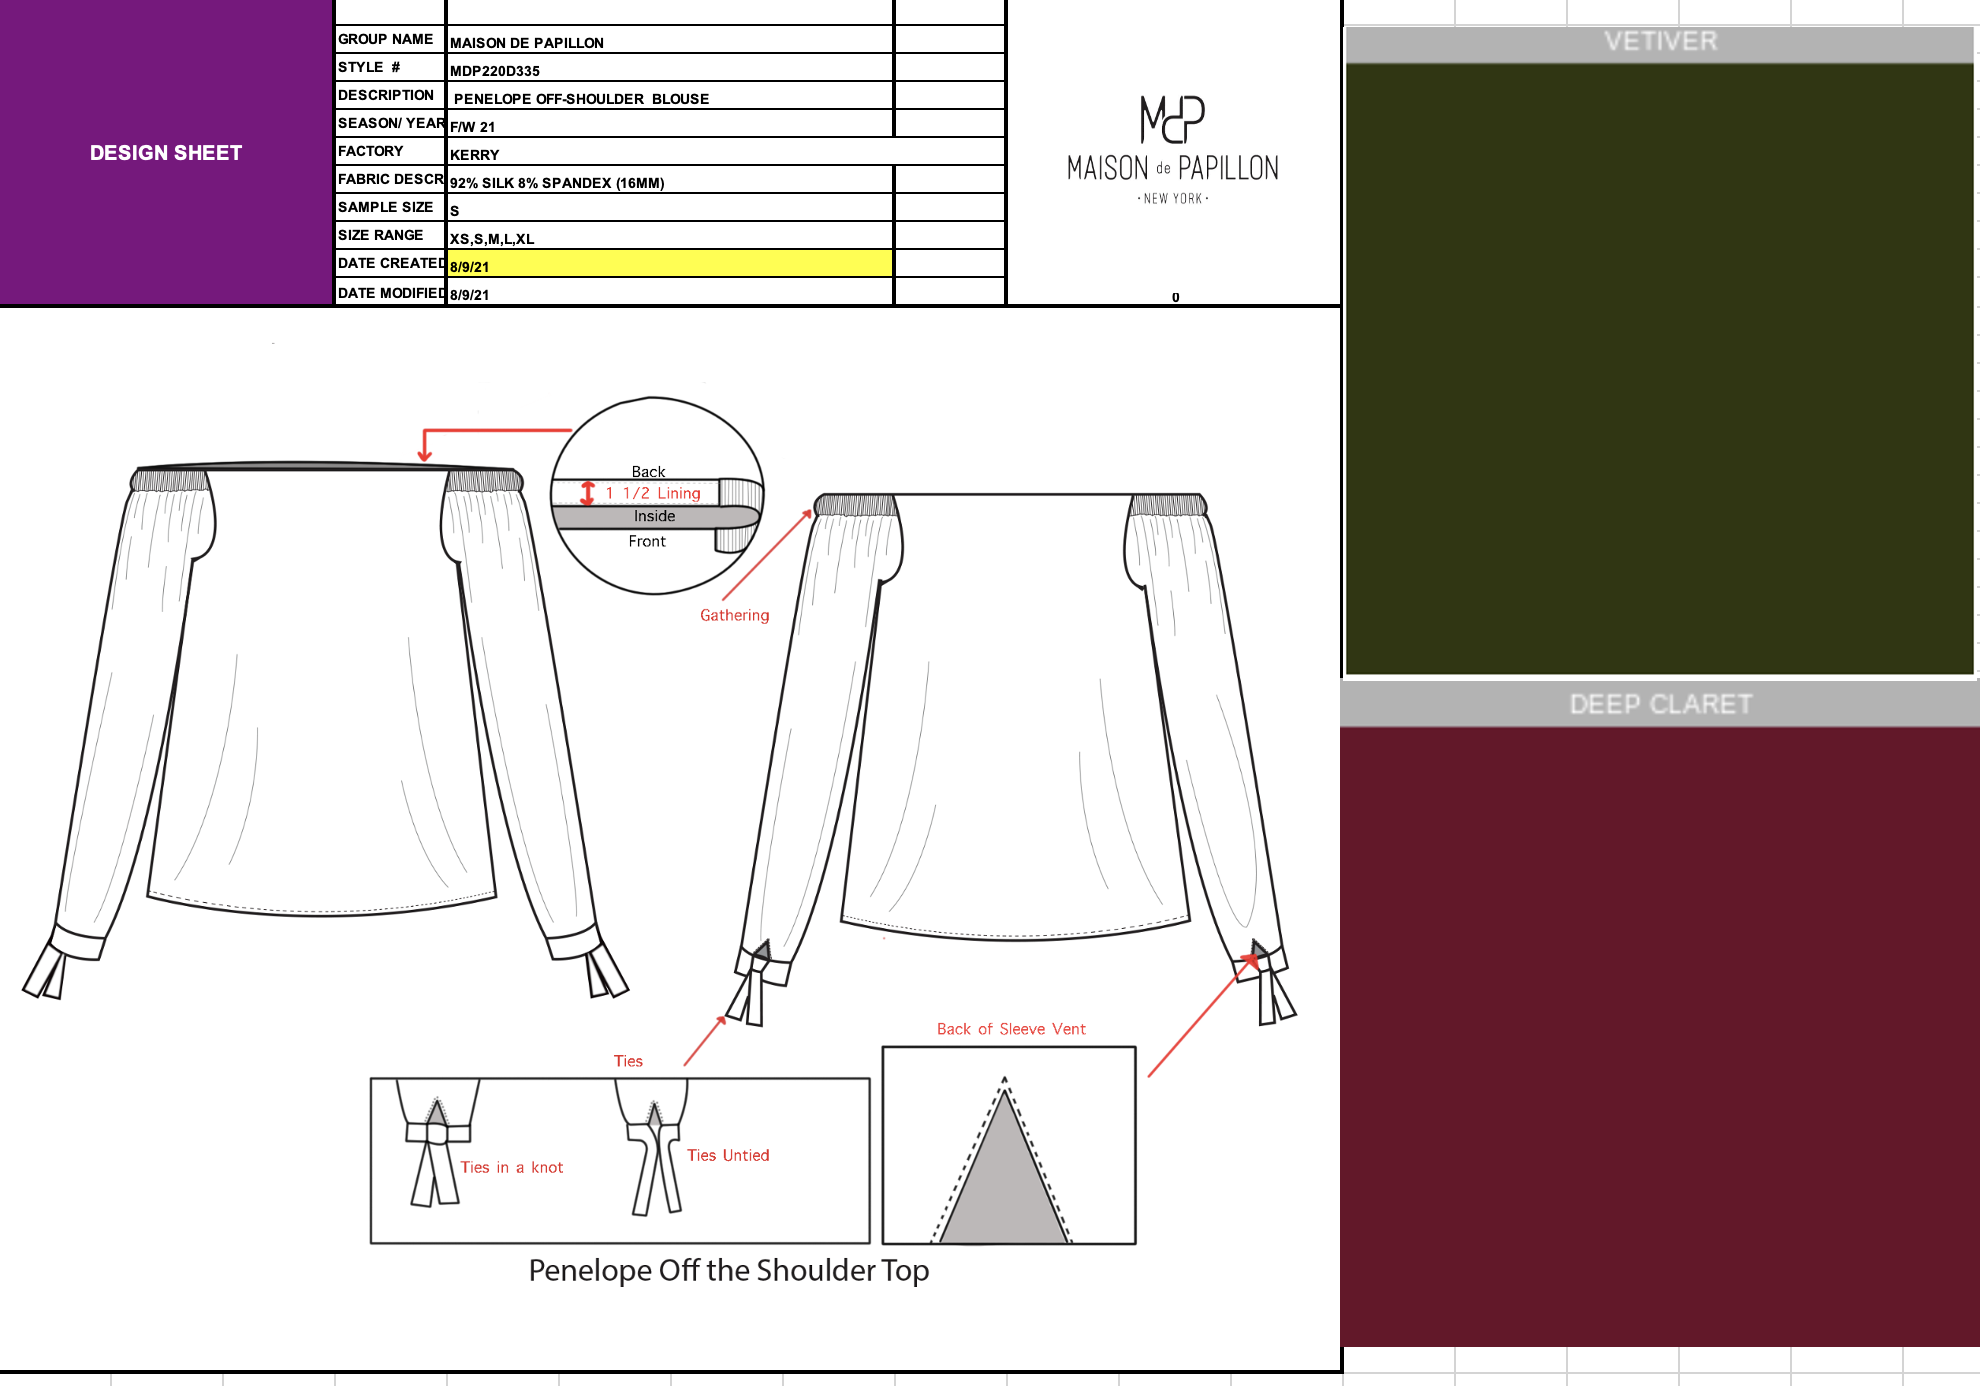Select the circular lining detail callout drawing
This screenshot has height=1386, width=1980.
tap(657, 496)
